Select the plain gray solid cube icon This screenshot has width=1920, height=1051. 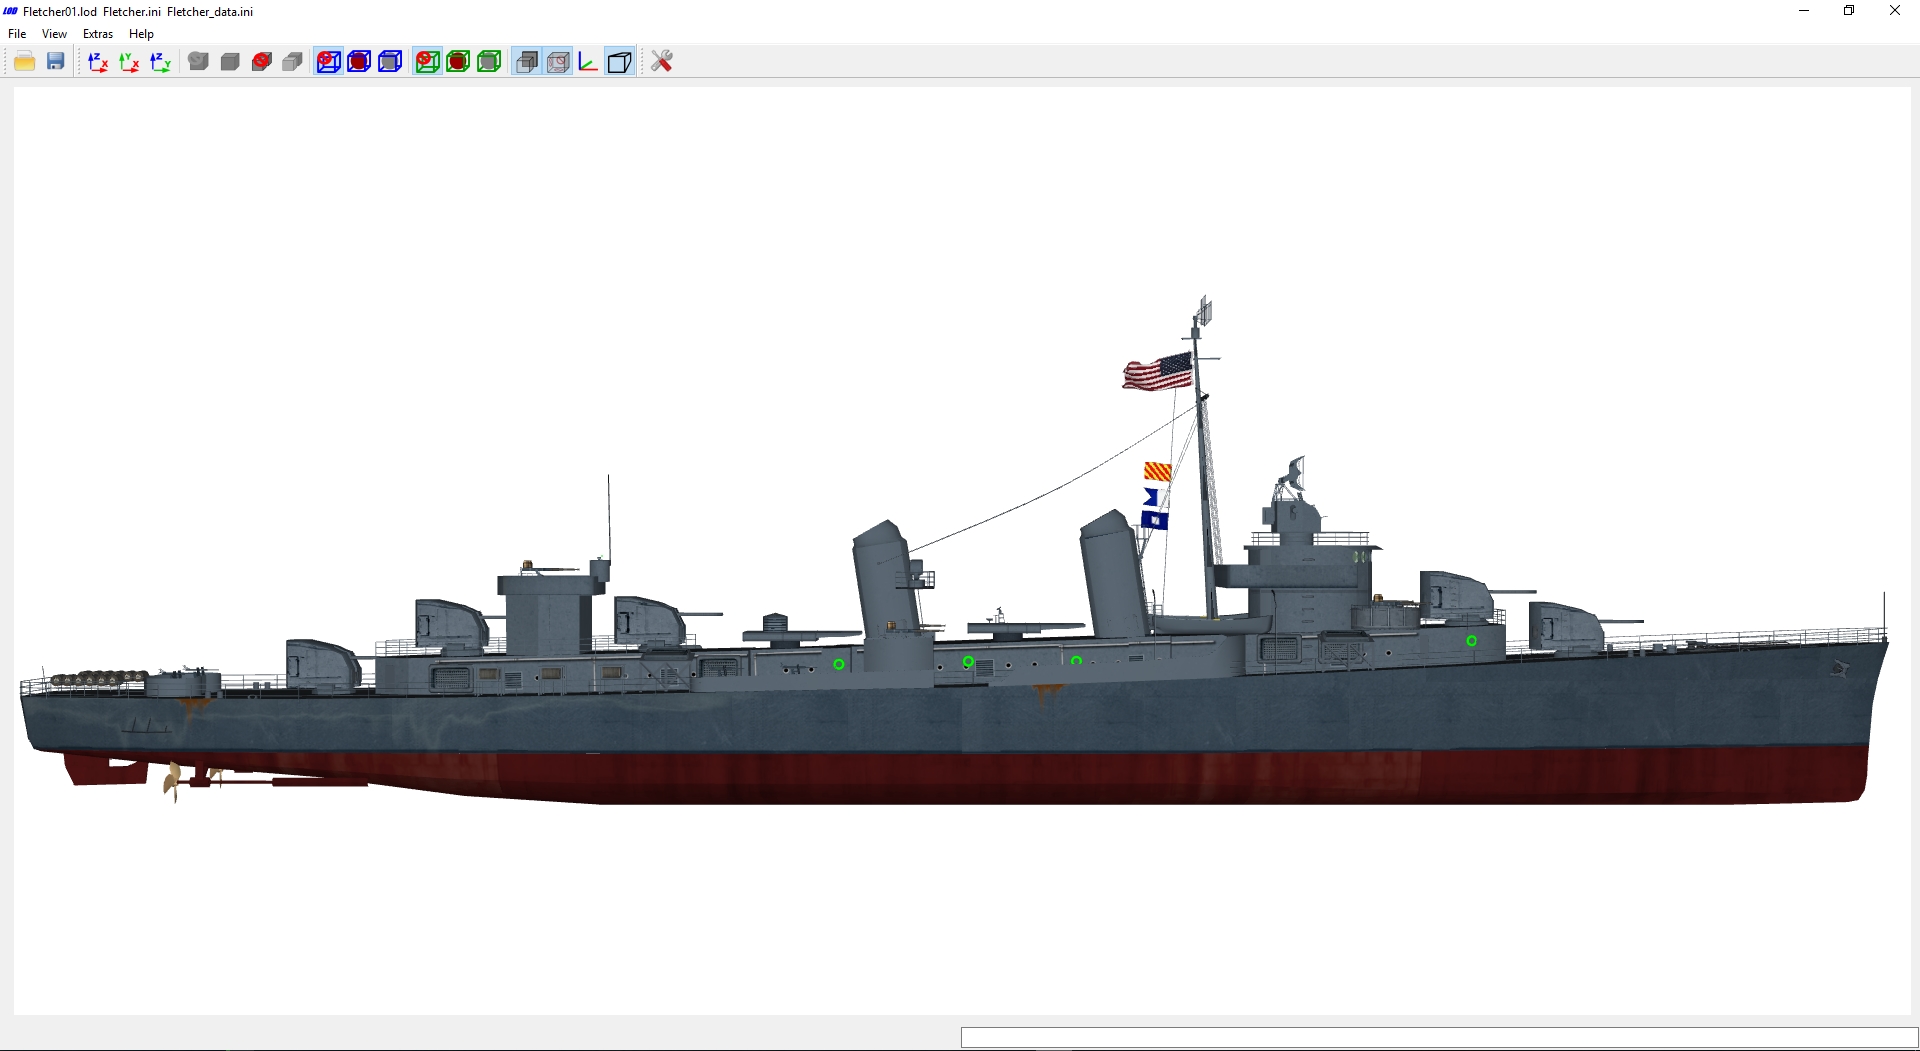click(x=230, y=62)
